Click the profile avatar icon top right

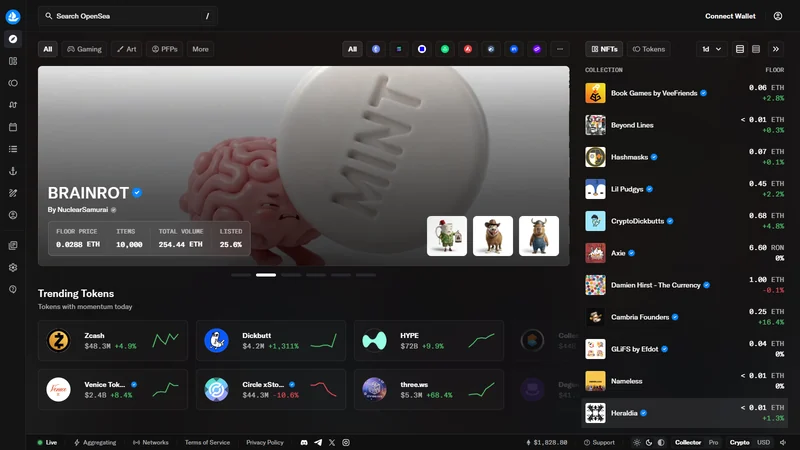click(778, 16)
